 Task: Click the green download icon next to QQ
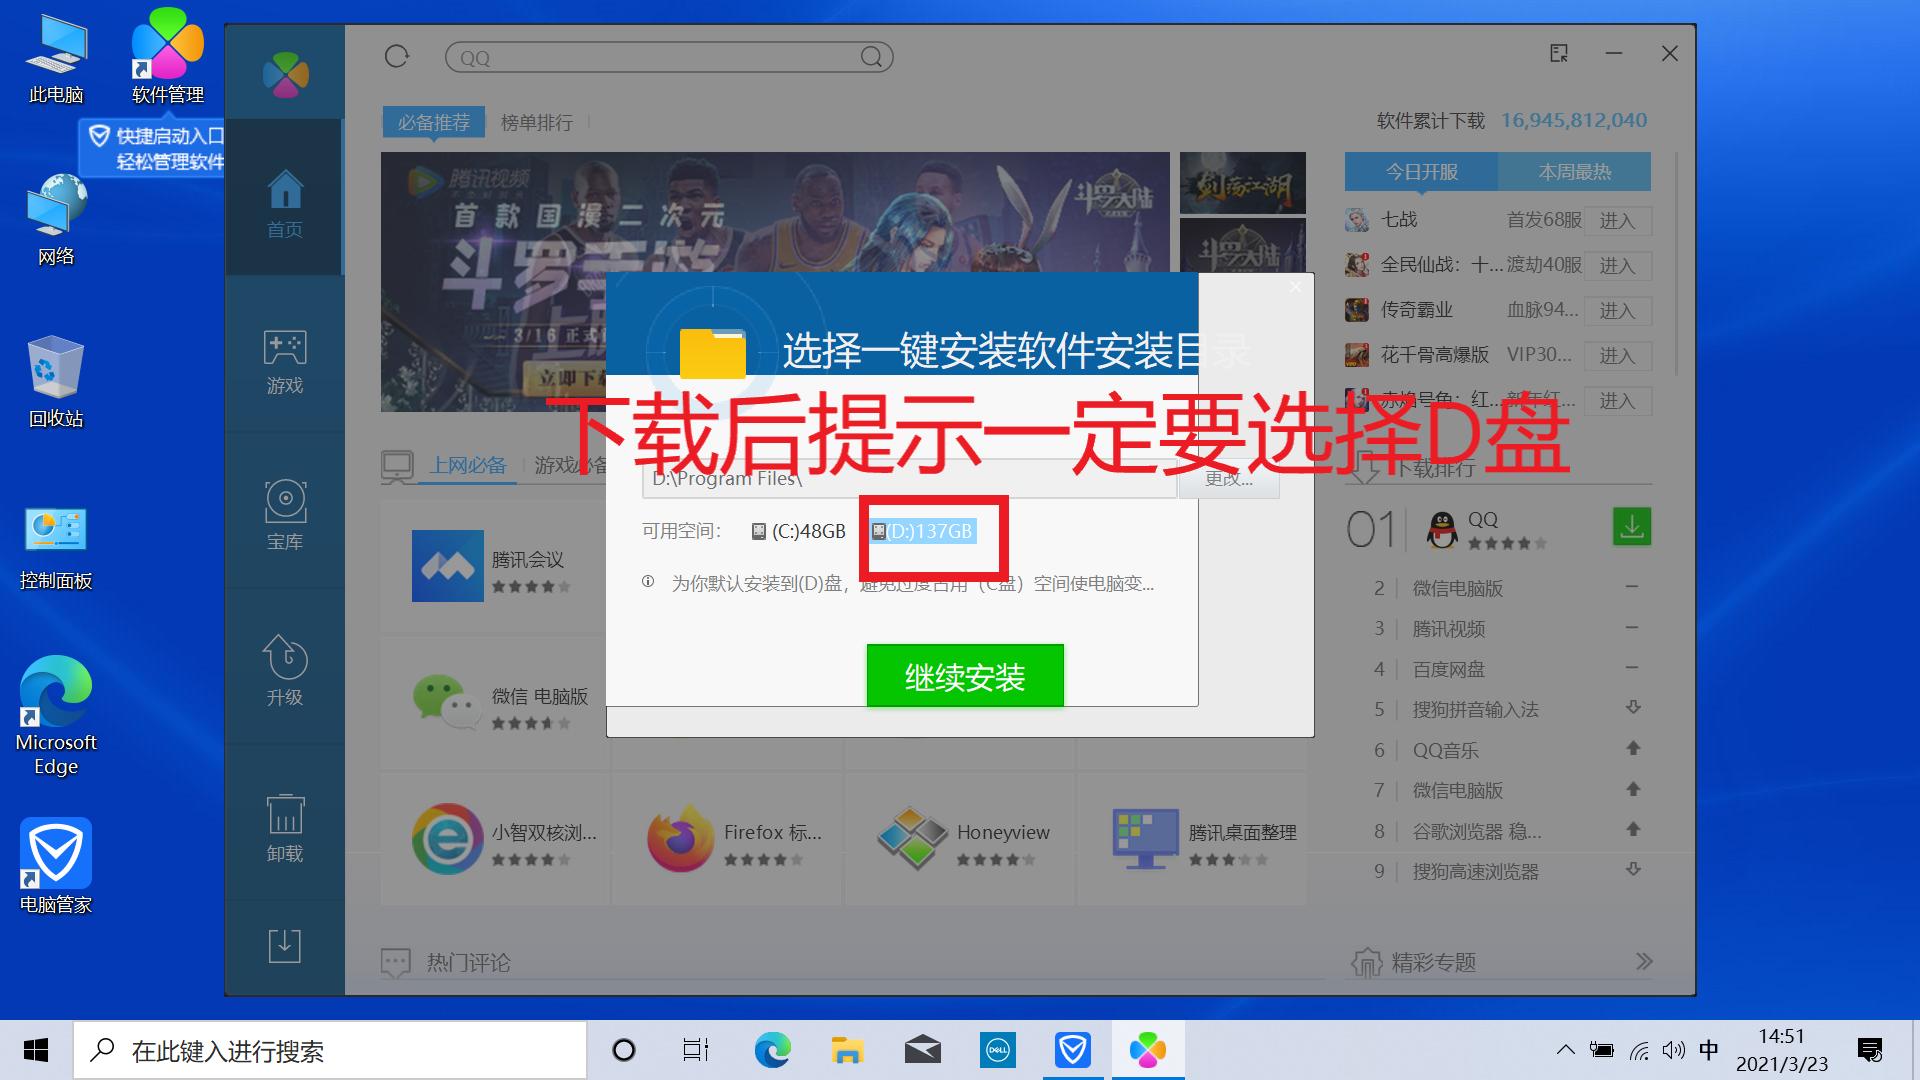tap(1632, 526)
